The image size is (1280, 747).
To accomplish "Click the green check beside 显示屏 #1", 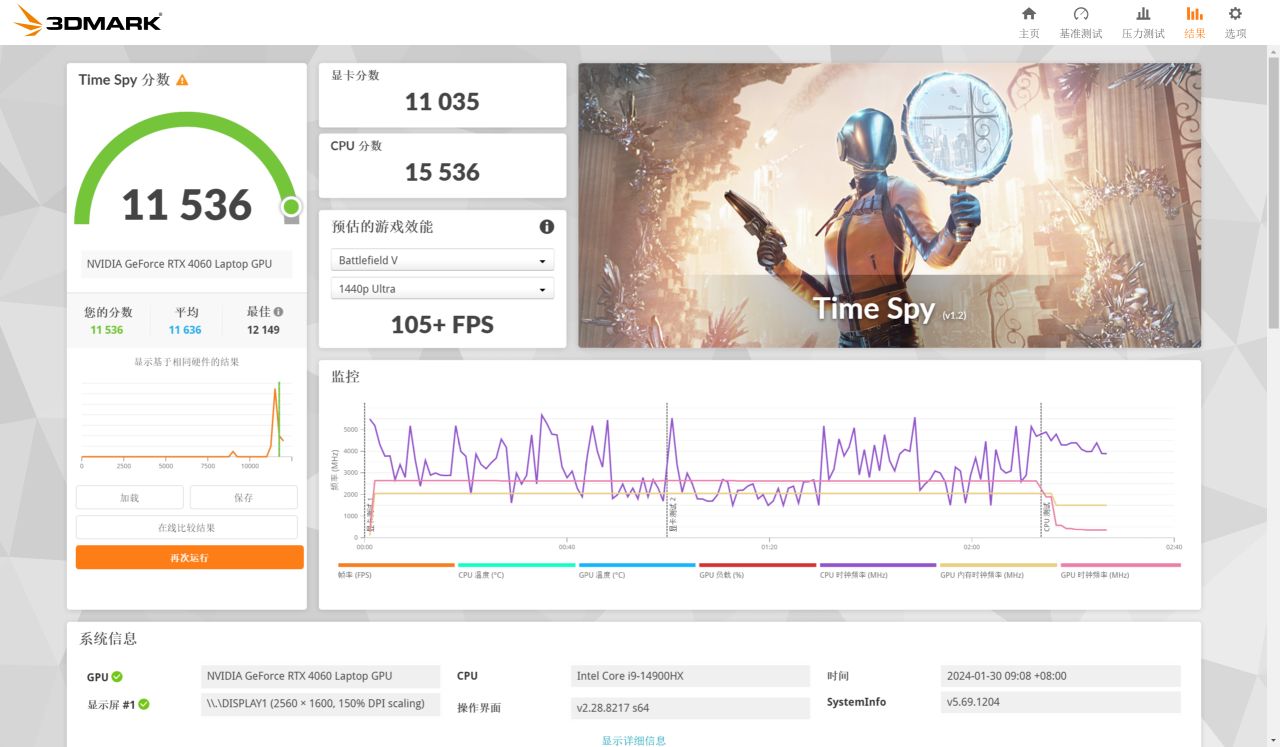I will click(x=144, y=704).
